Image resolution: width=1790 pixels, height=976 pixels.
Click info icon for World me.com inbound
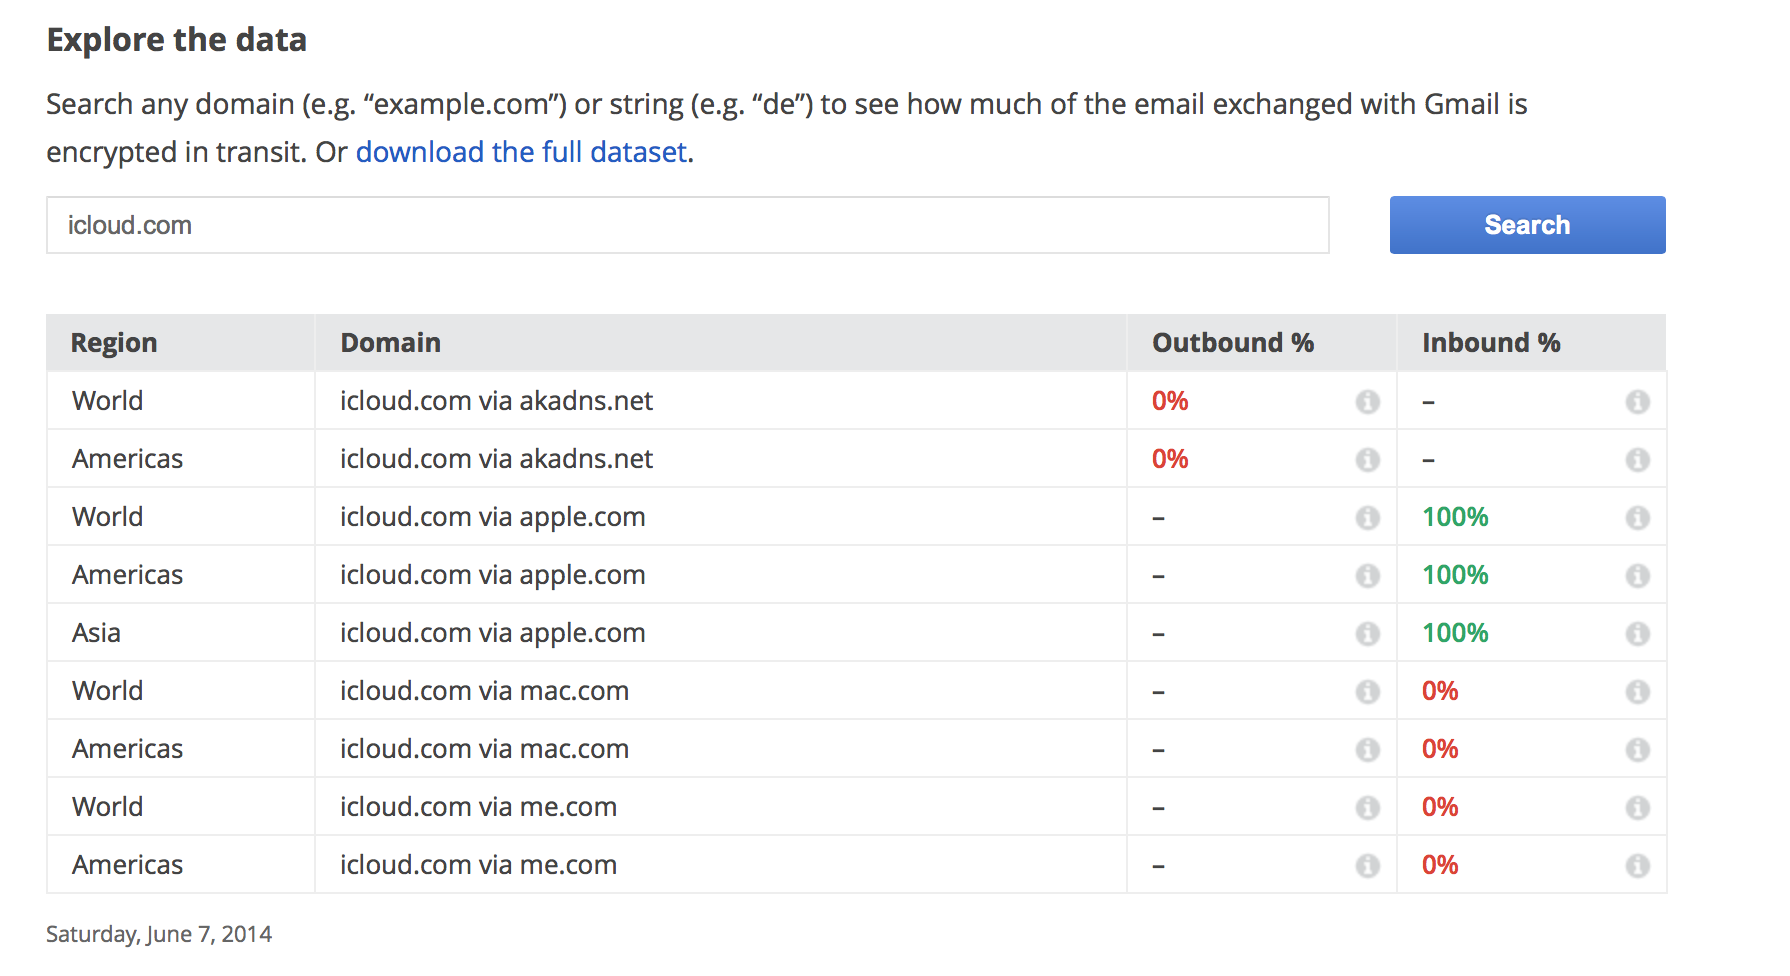1637,808
